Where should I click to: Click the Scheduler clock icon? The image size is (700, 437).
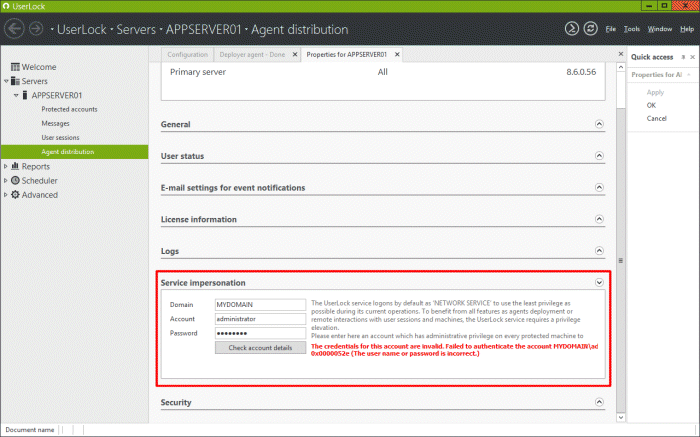[x=15, y=180]
